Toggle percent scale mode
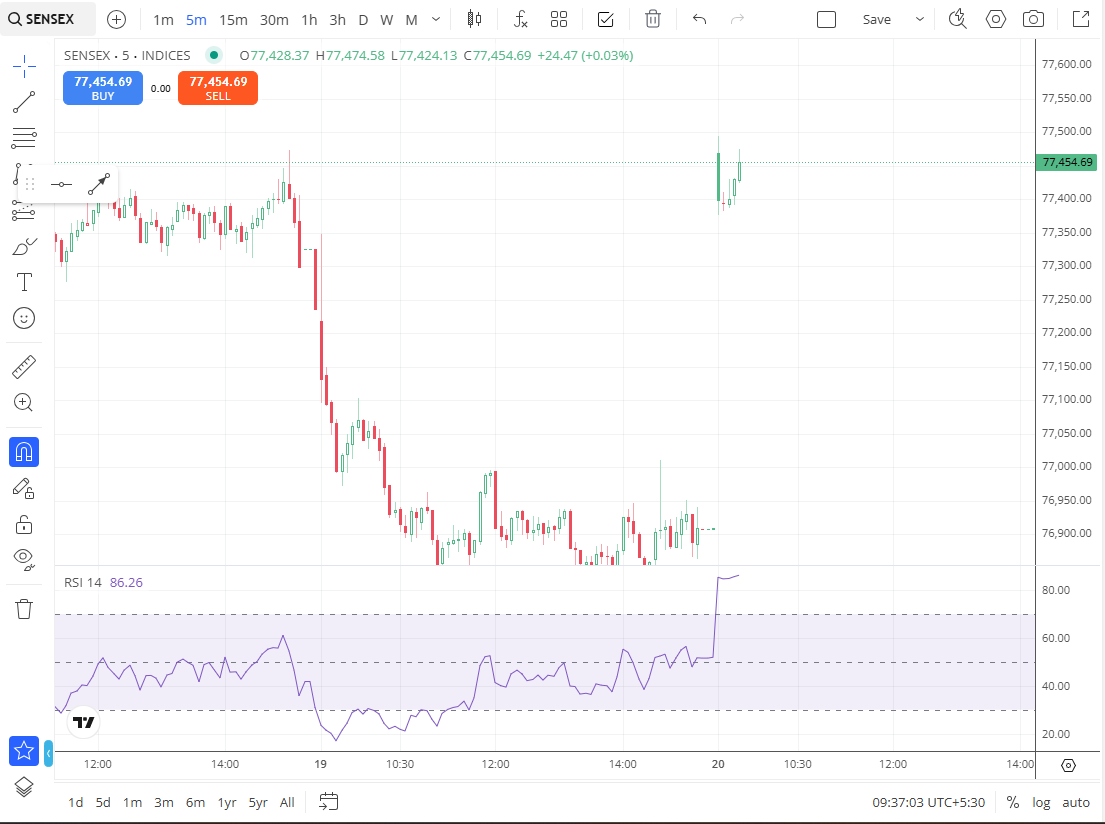This screenshot has width=1105, height=824. click(1013, 802)
